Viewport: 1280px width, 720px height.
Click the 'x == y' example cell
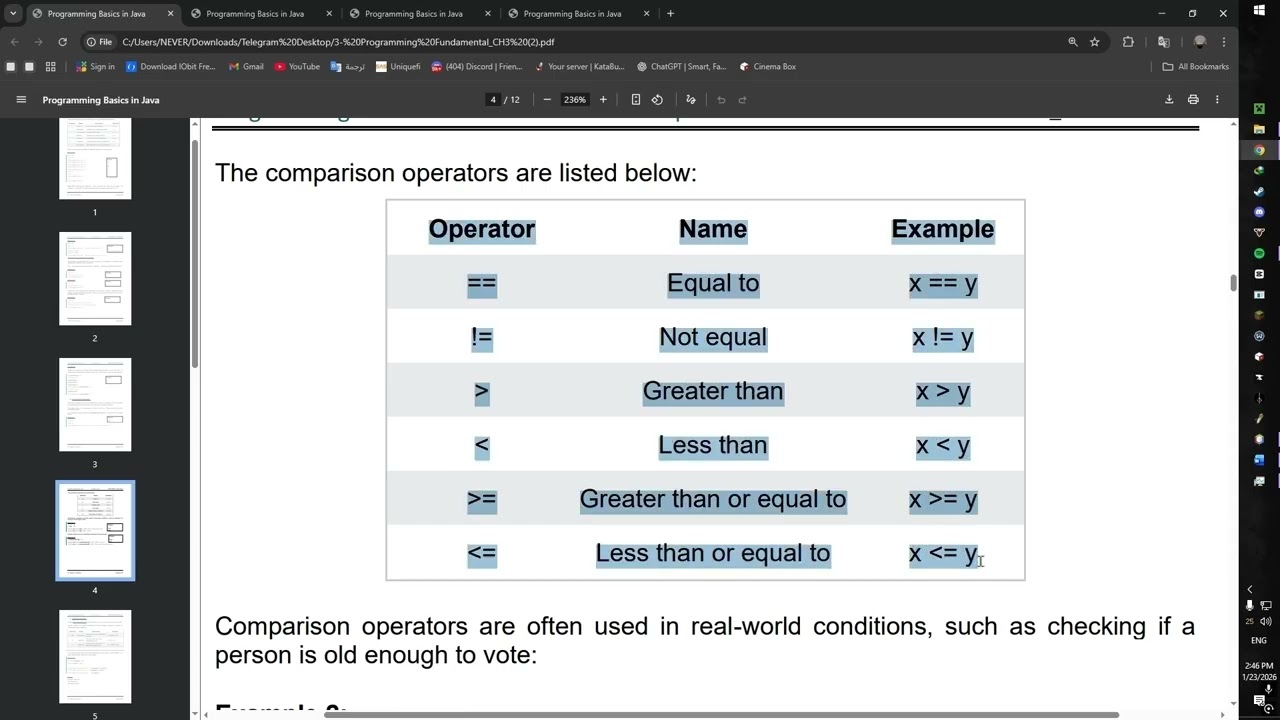tap(943, 283)
